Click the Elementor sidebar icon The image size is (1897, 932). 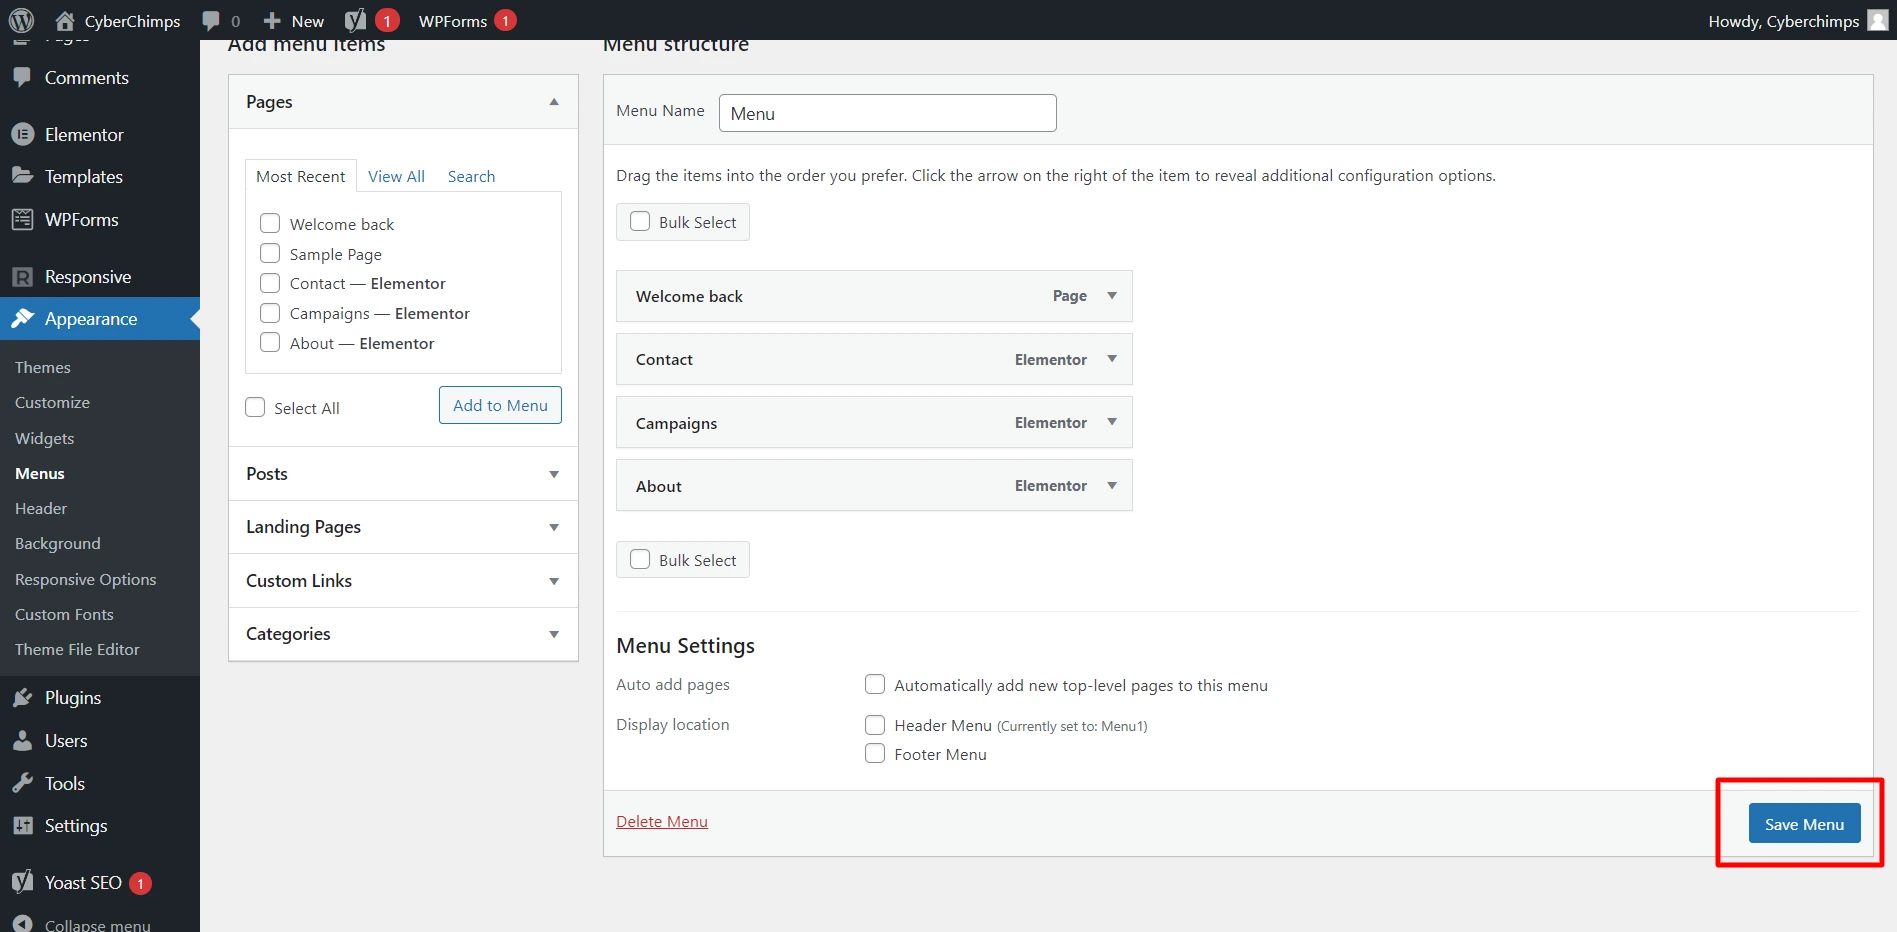[22, 134]
